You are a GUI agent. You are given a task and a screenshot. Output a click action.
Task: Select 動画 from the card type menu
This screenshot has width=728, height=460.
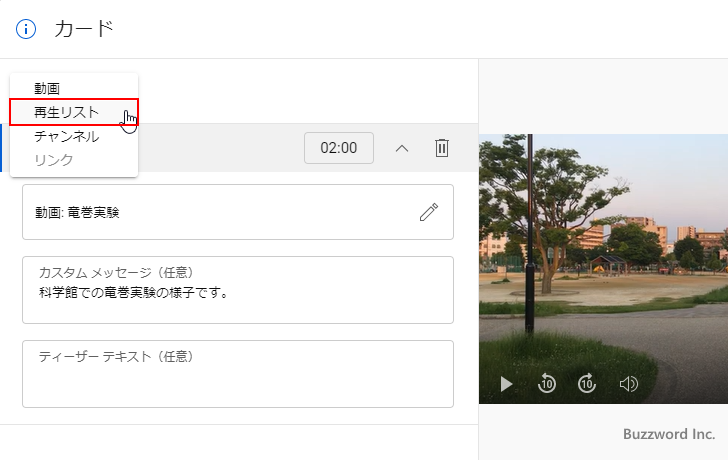74,88
